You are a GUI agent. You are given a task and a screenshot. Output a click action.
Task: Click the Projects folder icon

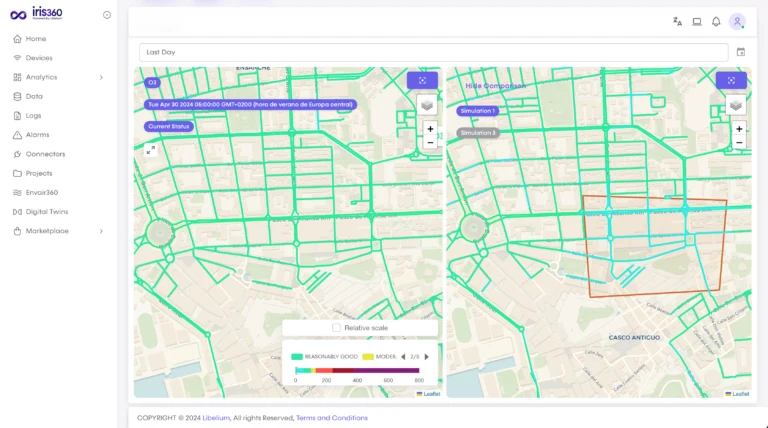pyautogui.click(x=17, y=173)
